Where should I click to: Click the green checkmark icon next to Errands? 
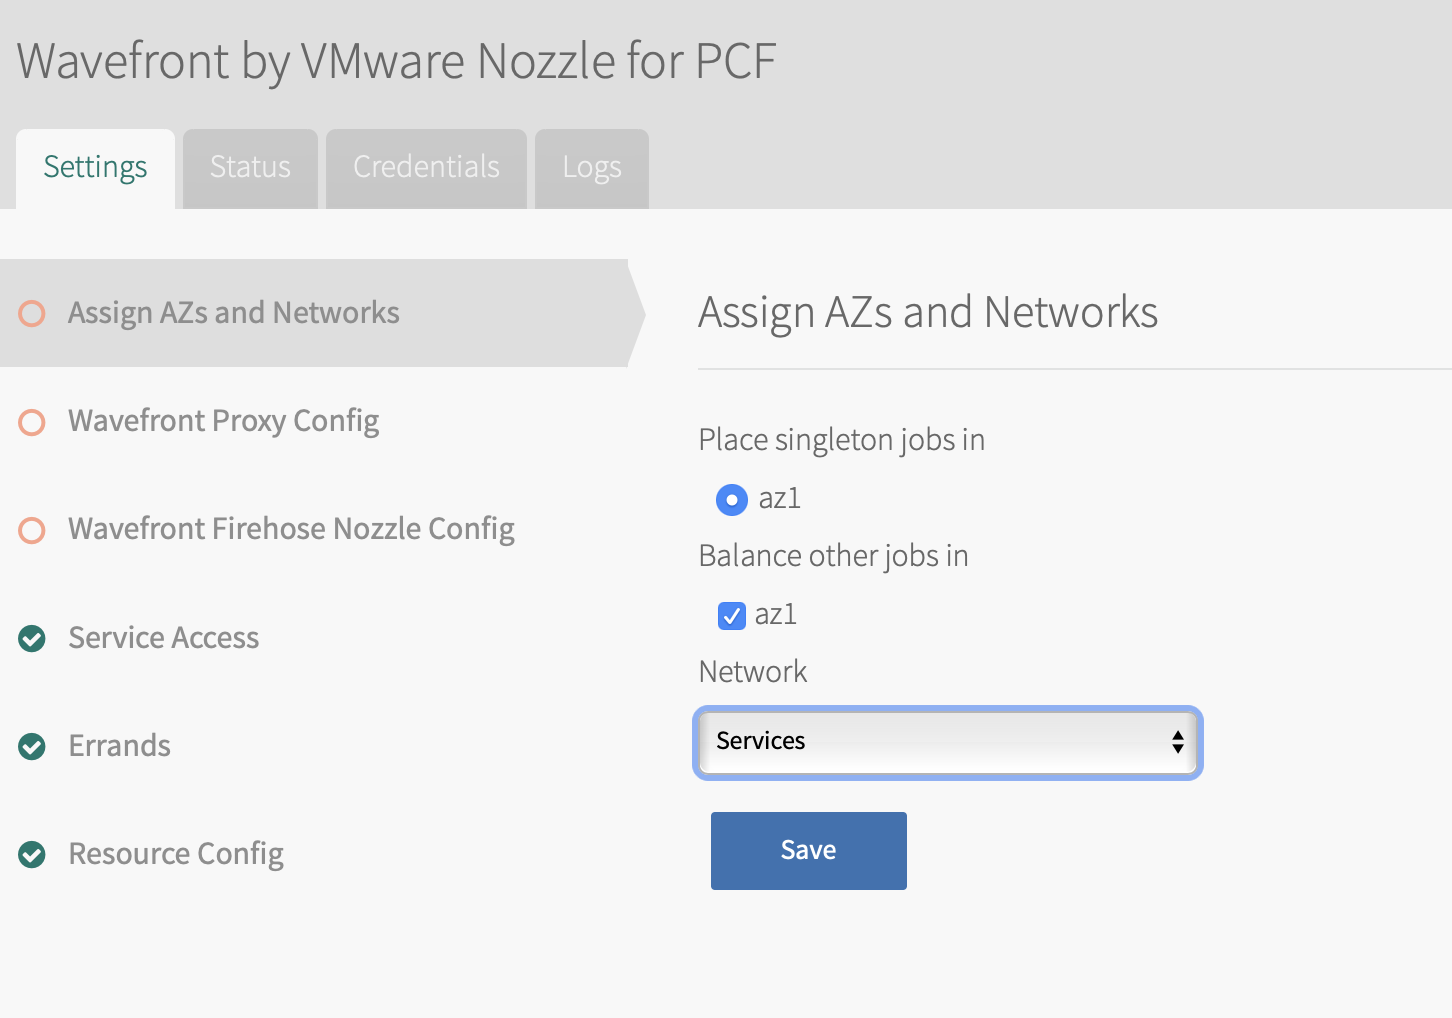pyautogui.click(x=32, y=746)
